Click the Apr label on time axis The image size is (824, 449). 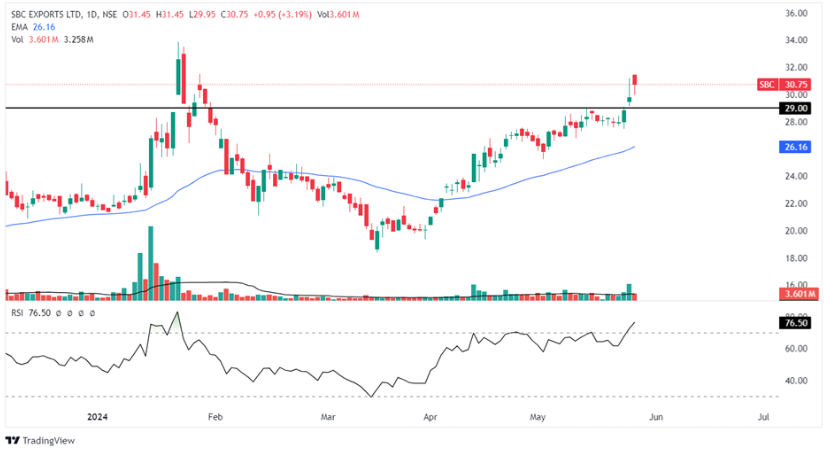(430, 414)
